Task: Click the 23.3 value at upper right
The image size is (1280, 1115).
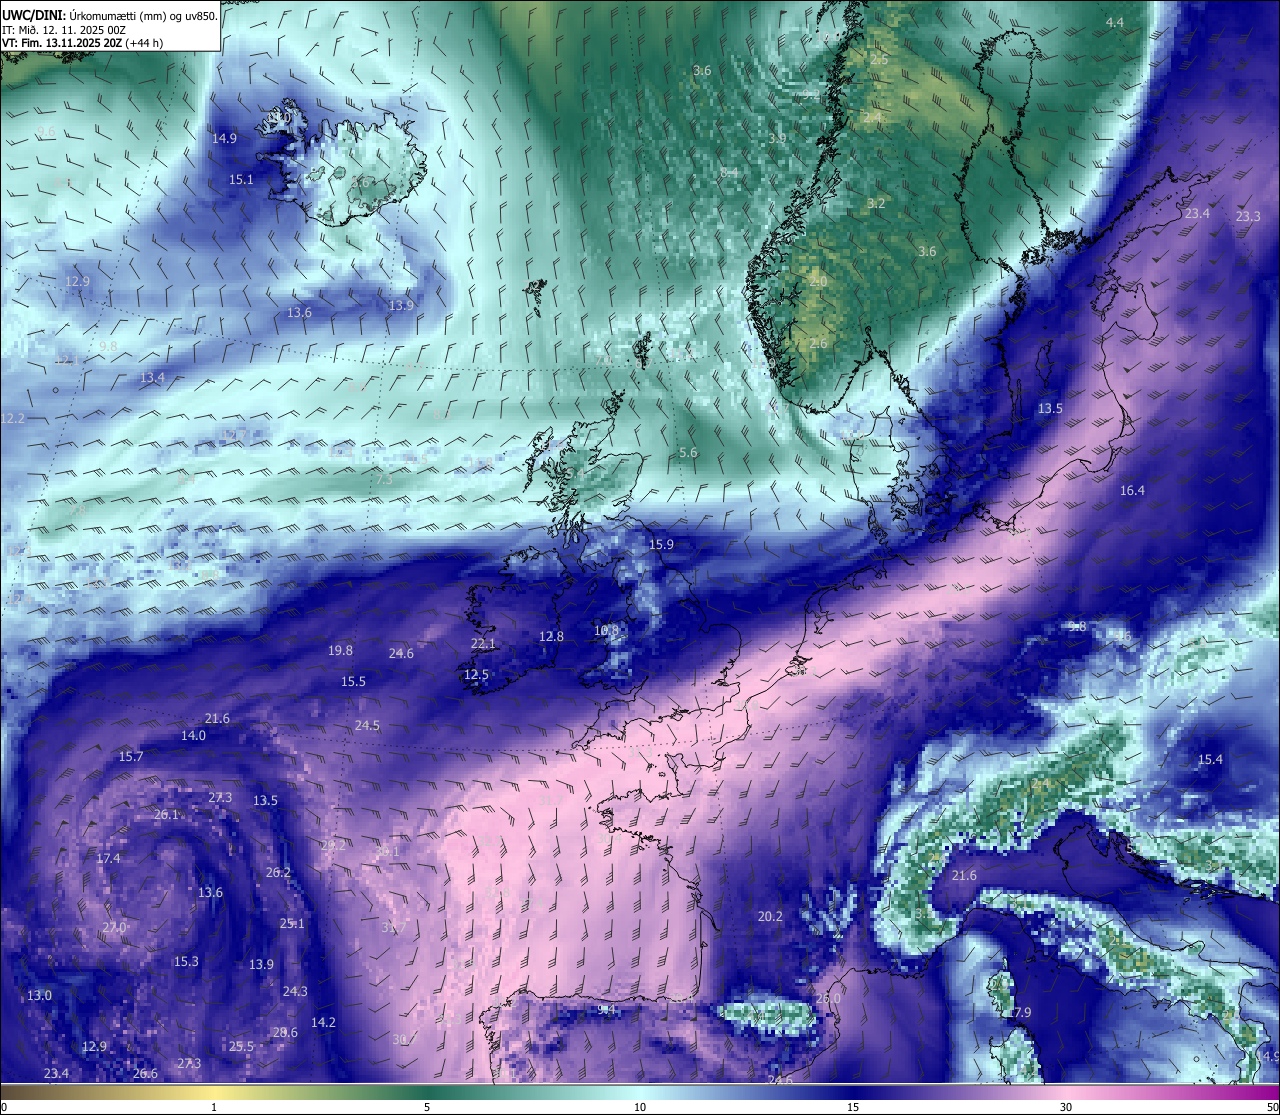Action: 1248,217
